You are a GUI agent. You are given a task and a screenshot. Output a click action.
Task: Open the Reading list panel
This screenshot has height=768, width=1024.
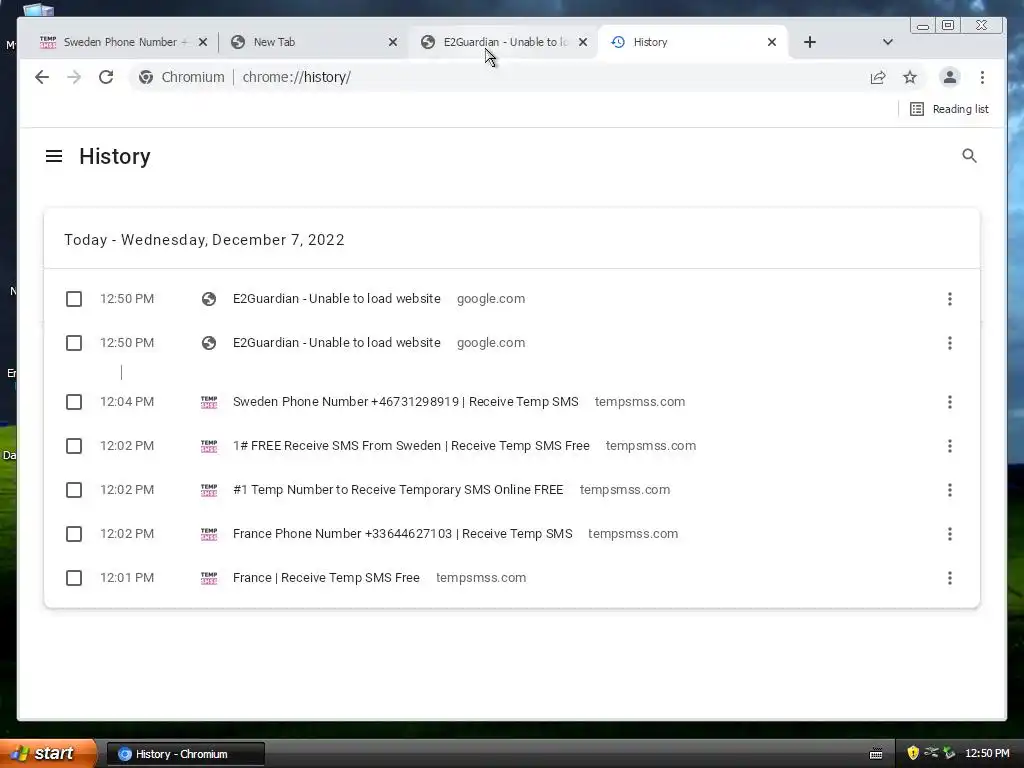[949, 109]
